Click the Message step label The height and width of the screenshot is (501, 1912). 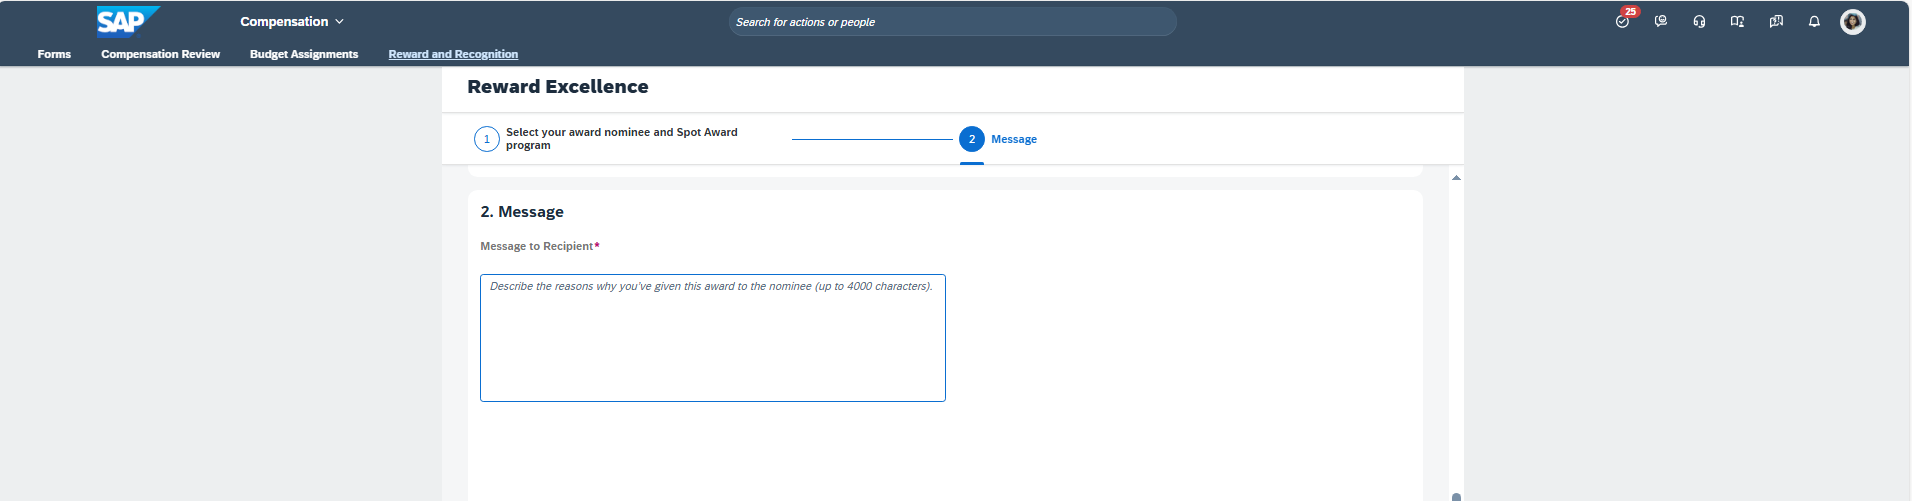1014,139
